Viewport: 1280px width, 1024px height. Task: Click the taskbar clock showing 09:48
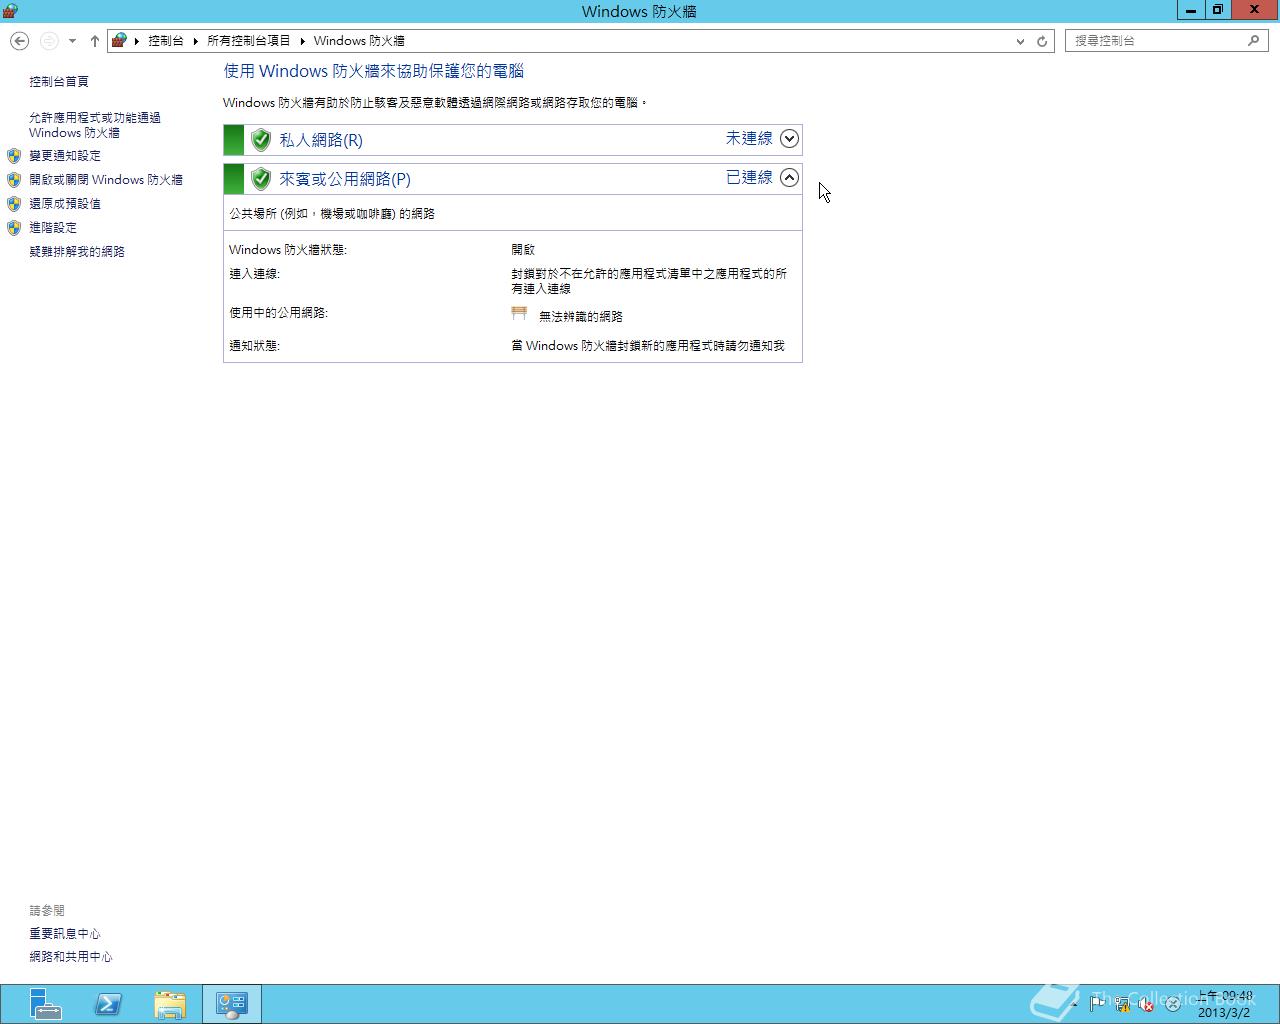click(x=1225, y=1004)
